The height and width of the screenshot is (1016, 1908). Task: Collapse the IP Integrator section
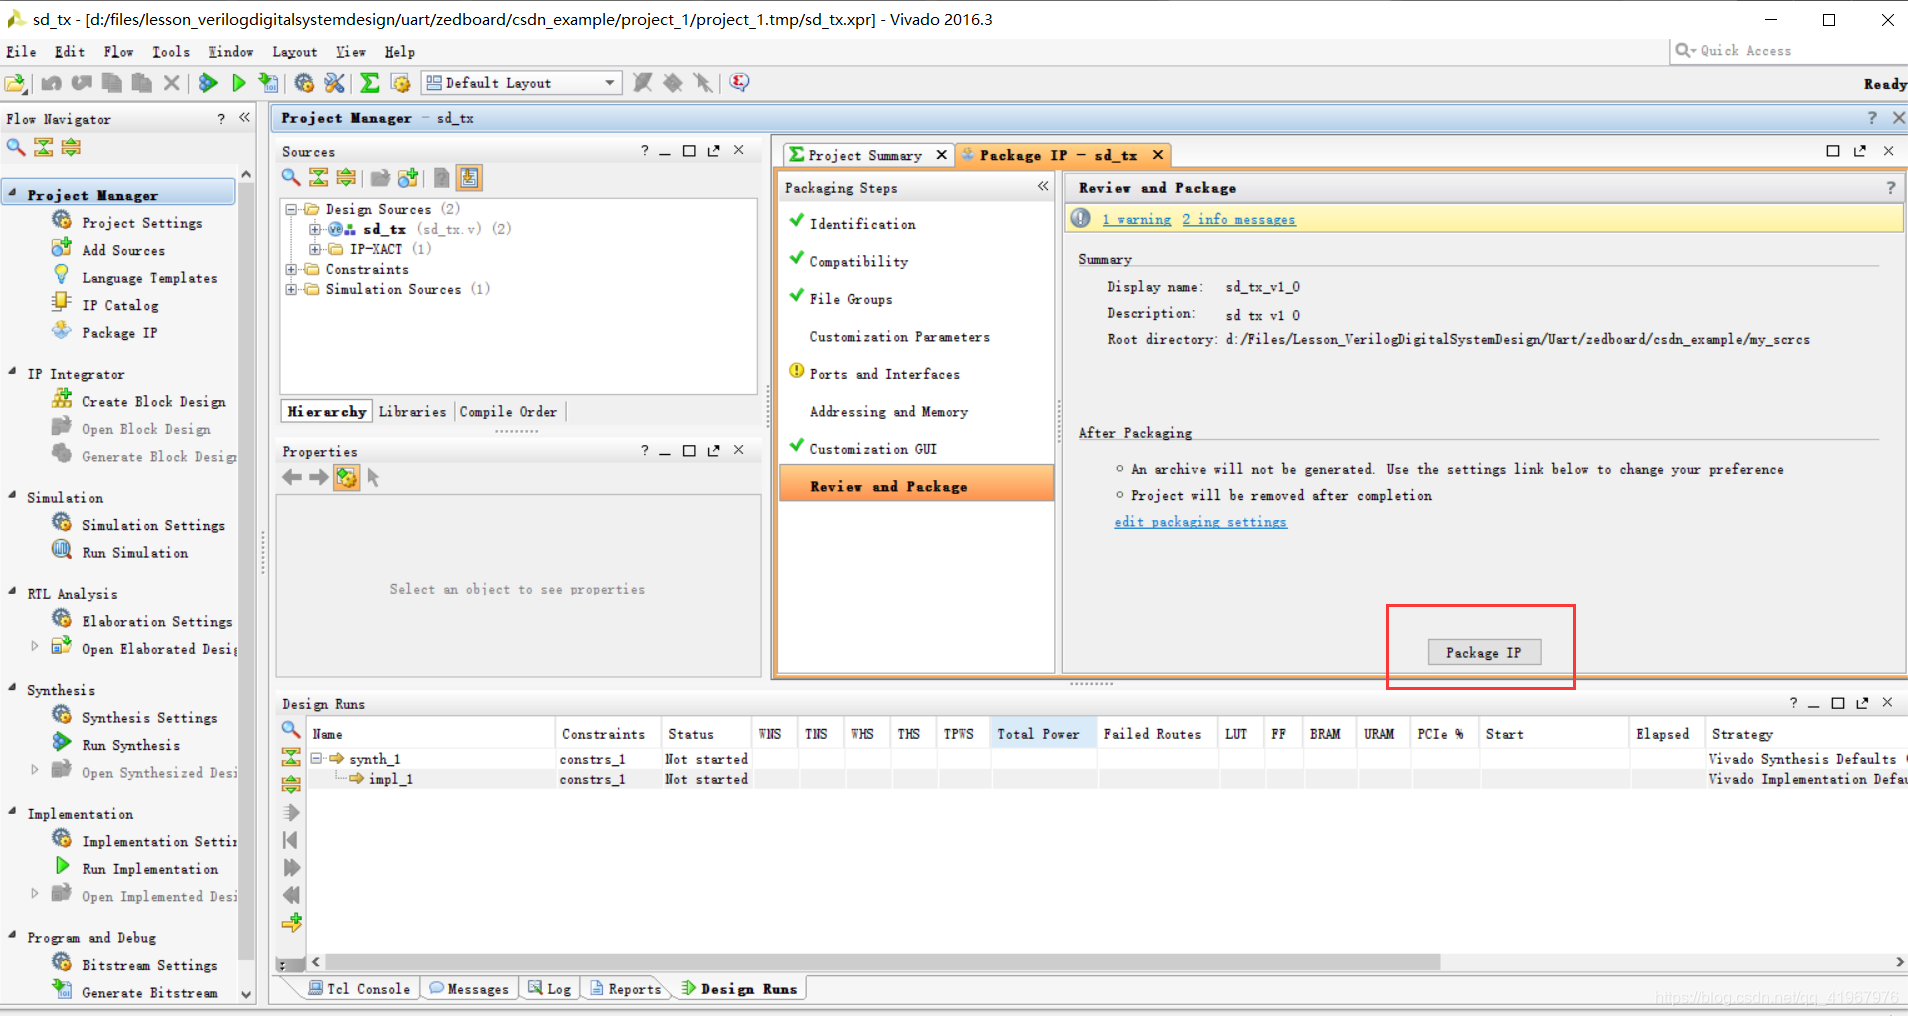(x=13, y=371)
